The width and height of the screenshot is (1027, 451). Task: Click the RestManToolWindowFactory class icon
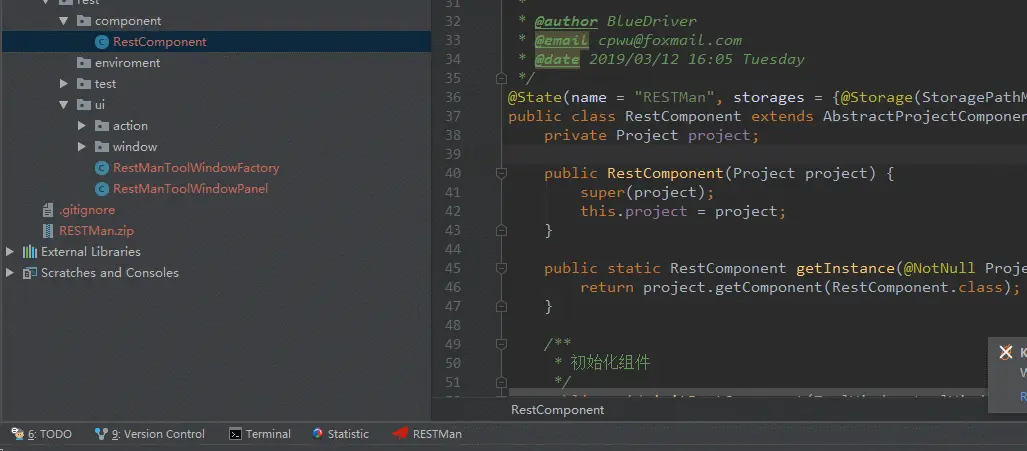(102, 168)
